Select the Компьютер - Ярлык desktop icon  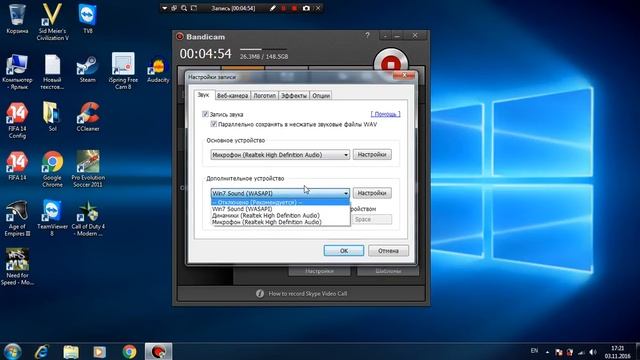click(x=17, y=72)
